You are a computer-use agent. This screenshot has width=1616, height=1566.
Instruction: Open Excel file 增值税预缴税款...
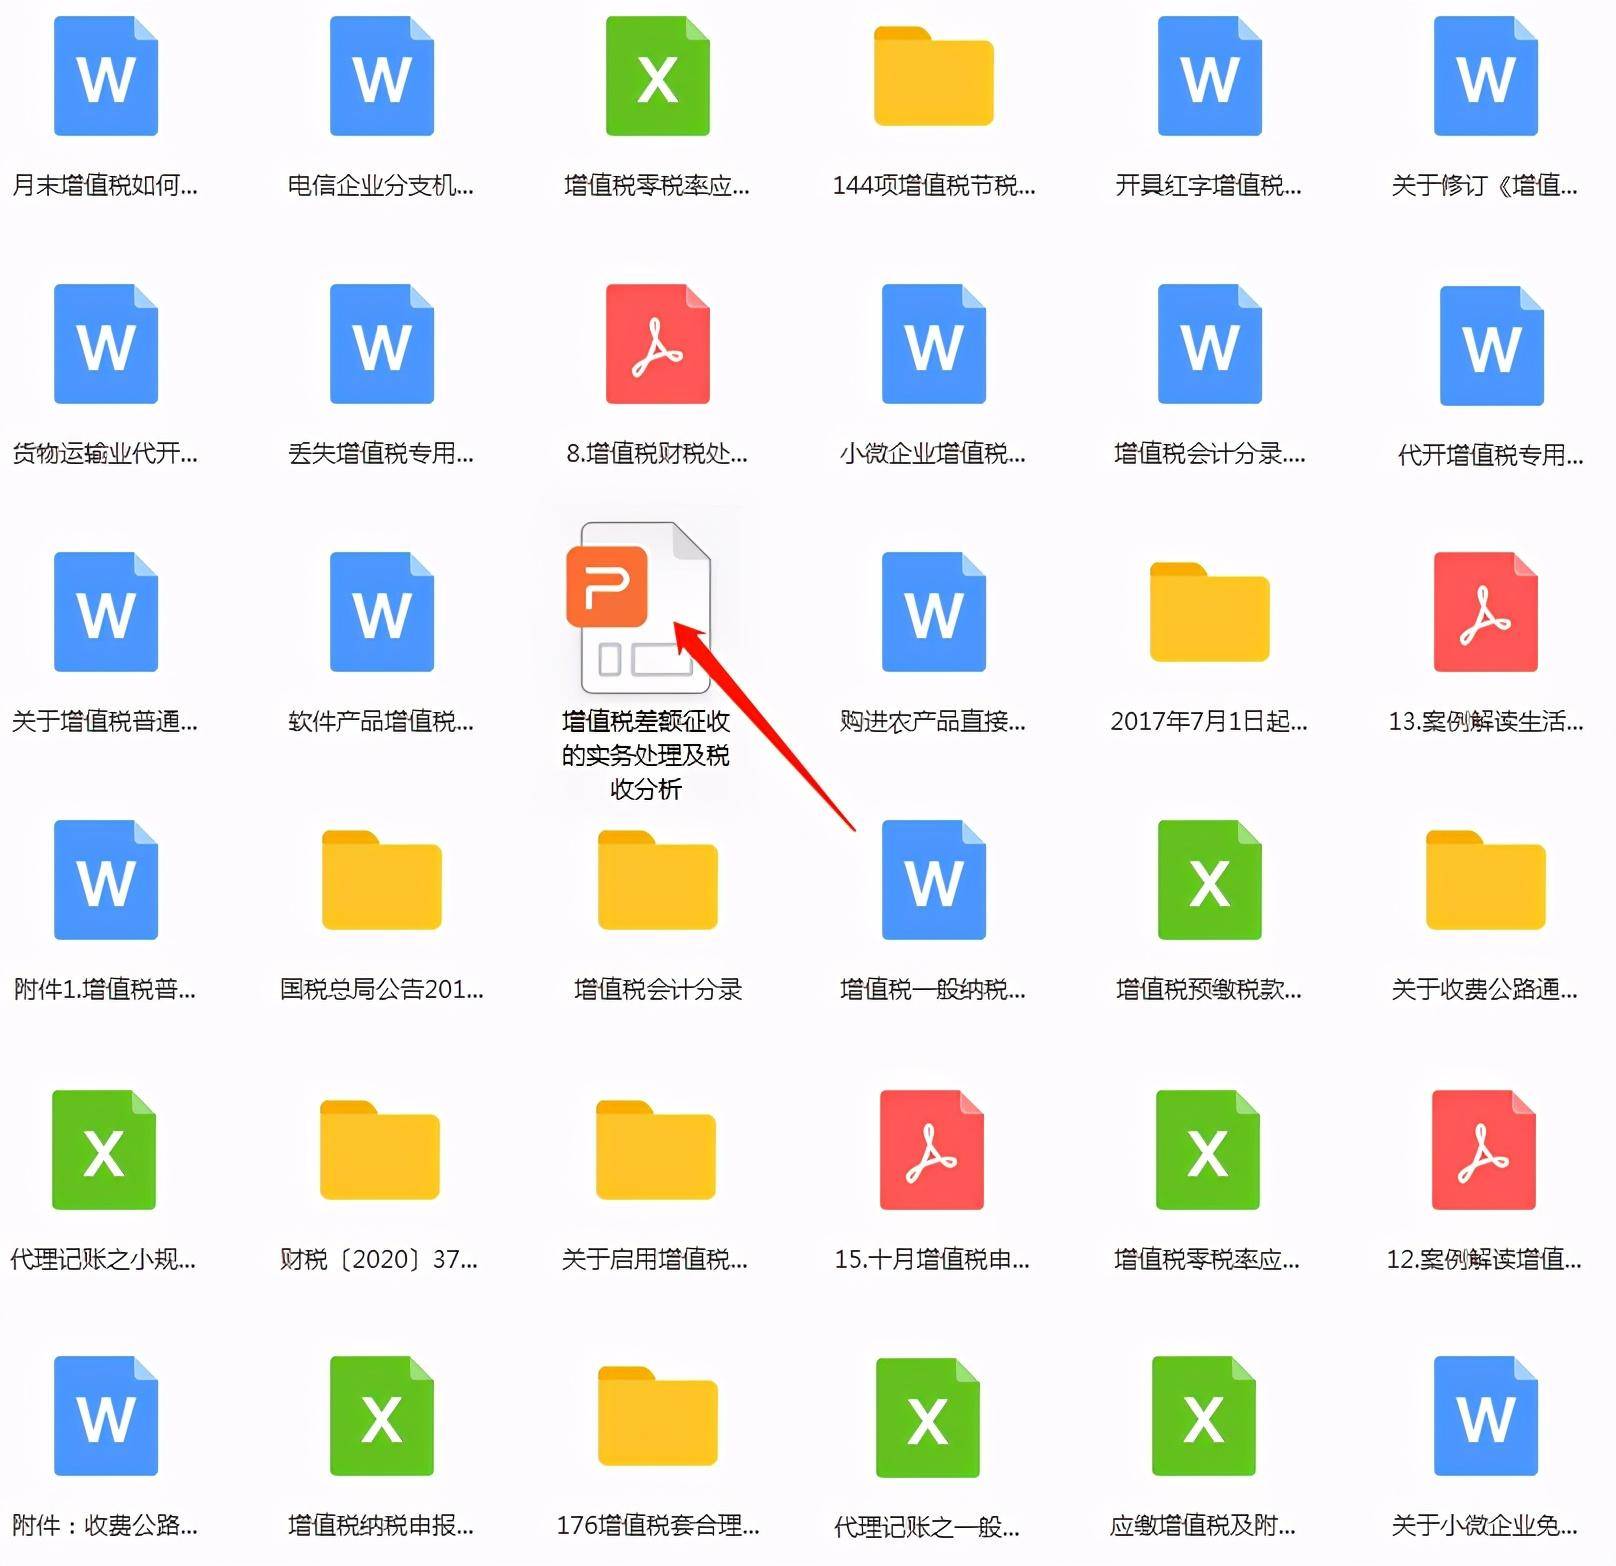coord(1210,880)
